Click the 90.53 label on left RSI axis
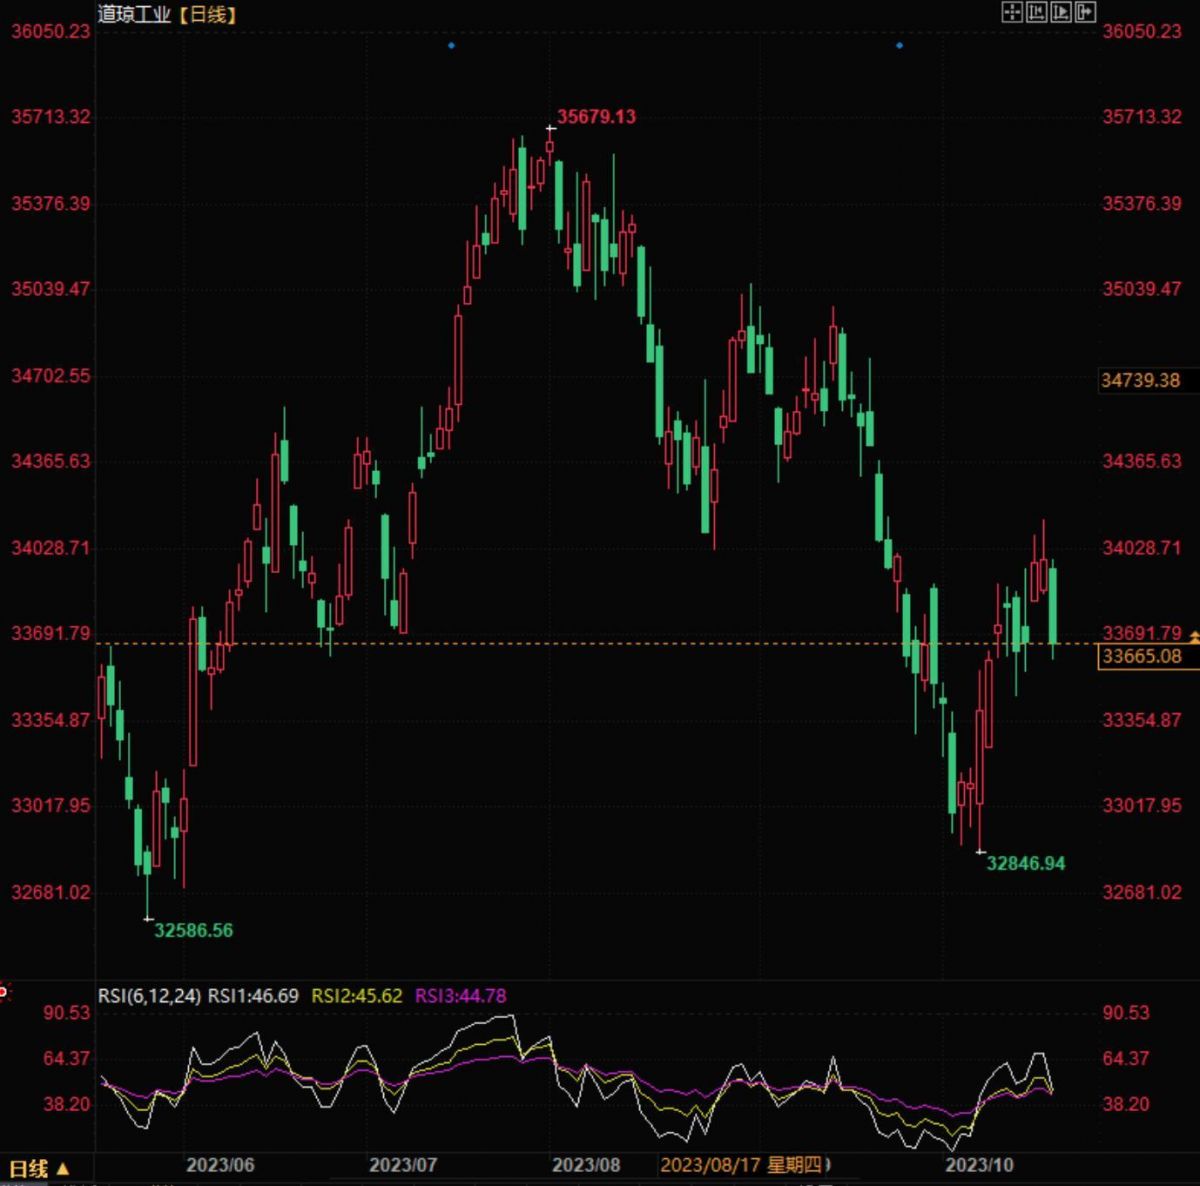 point(66,1014)
